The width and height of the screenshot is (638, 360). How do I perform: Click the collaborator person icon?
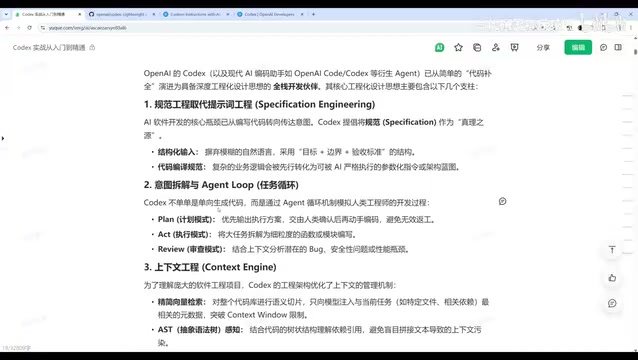(496, 48)
